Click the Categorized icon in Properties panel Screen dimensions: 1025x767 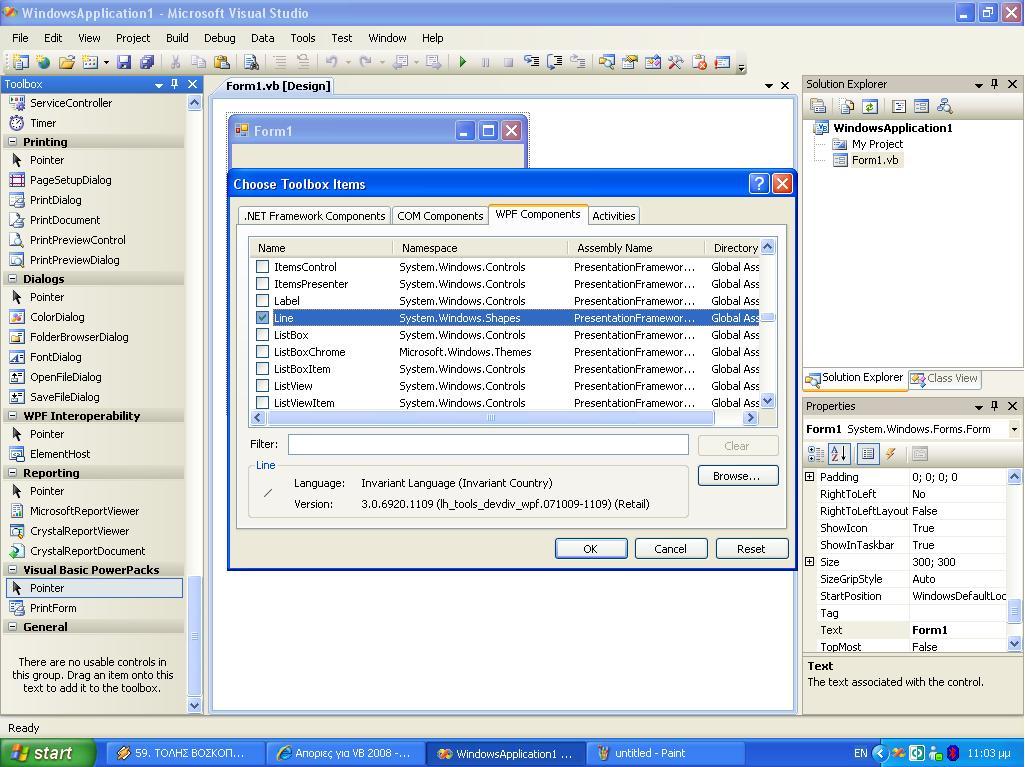click(x=816, y=453)
